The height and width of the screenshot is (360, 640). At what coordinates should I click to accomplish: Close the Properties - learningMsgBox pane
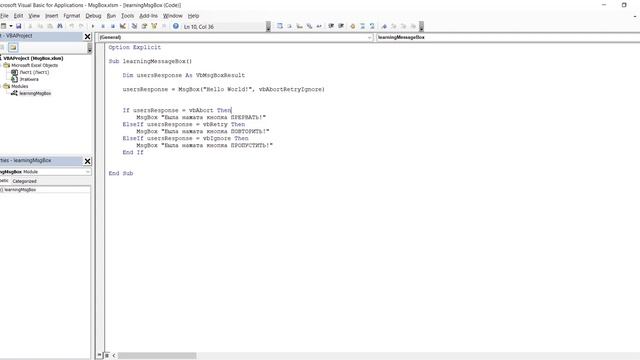pyautogui.click(x=87, y=161)
